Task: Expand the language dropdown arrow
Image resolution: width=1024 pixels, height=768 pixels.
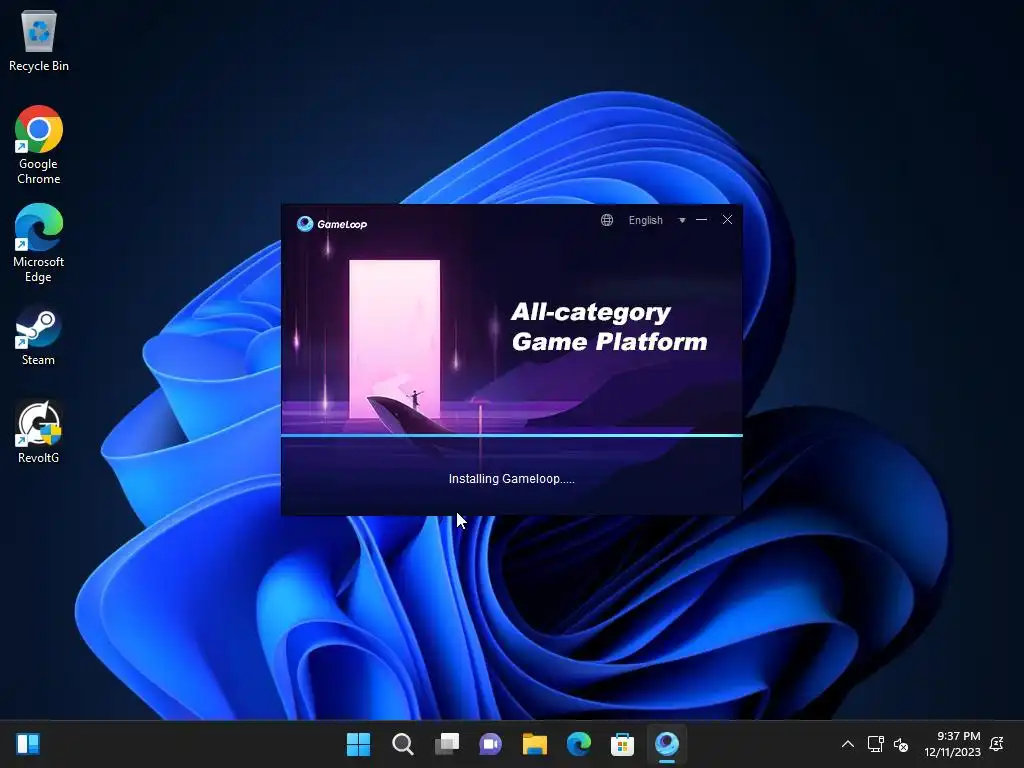Action: 682,221
